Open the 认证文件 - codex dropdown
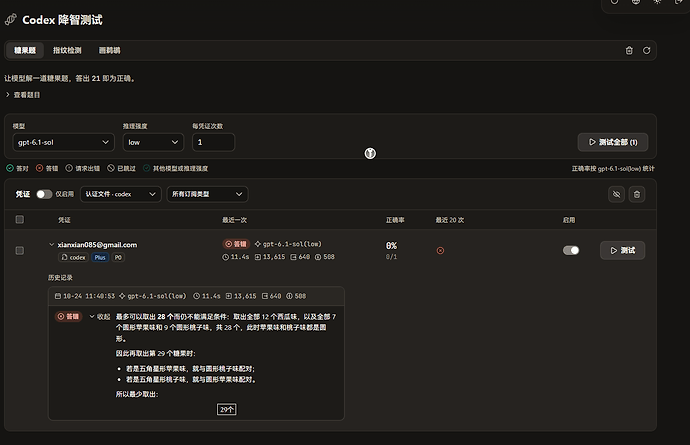 [121, 194]
